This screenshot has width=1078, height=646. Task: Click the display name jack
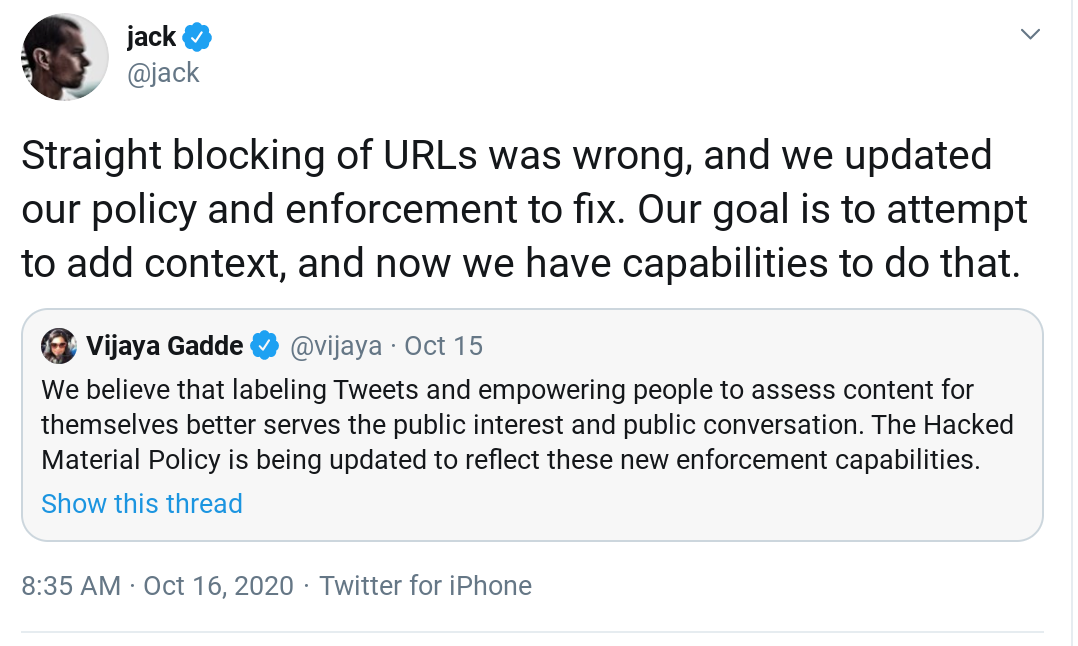(151, 36)
